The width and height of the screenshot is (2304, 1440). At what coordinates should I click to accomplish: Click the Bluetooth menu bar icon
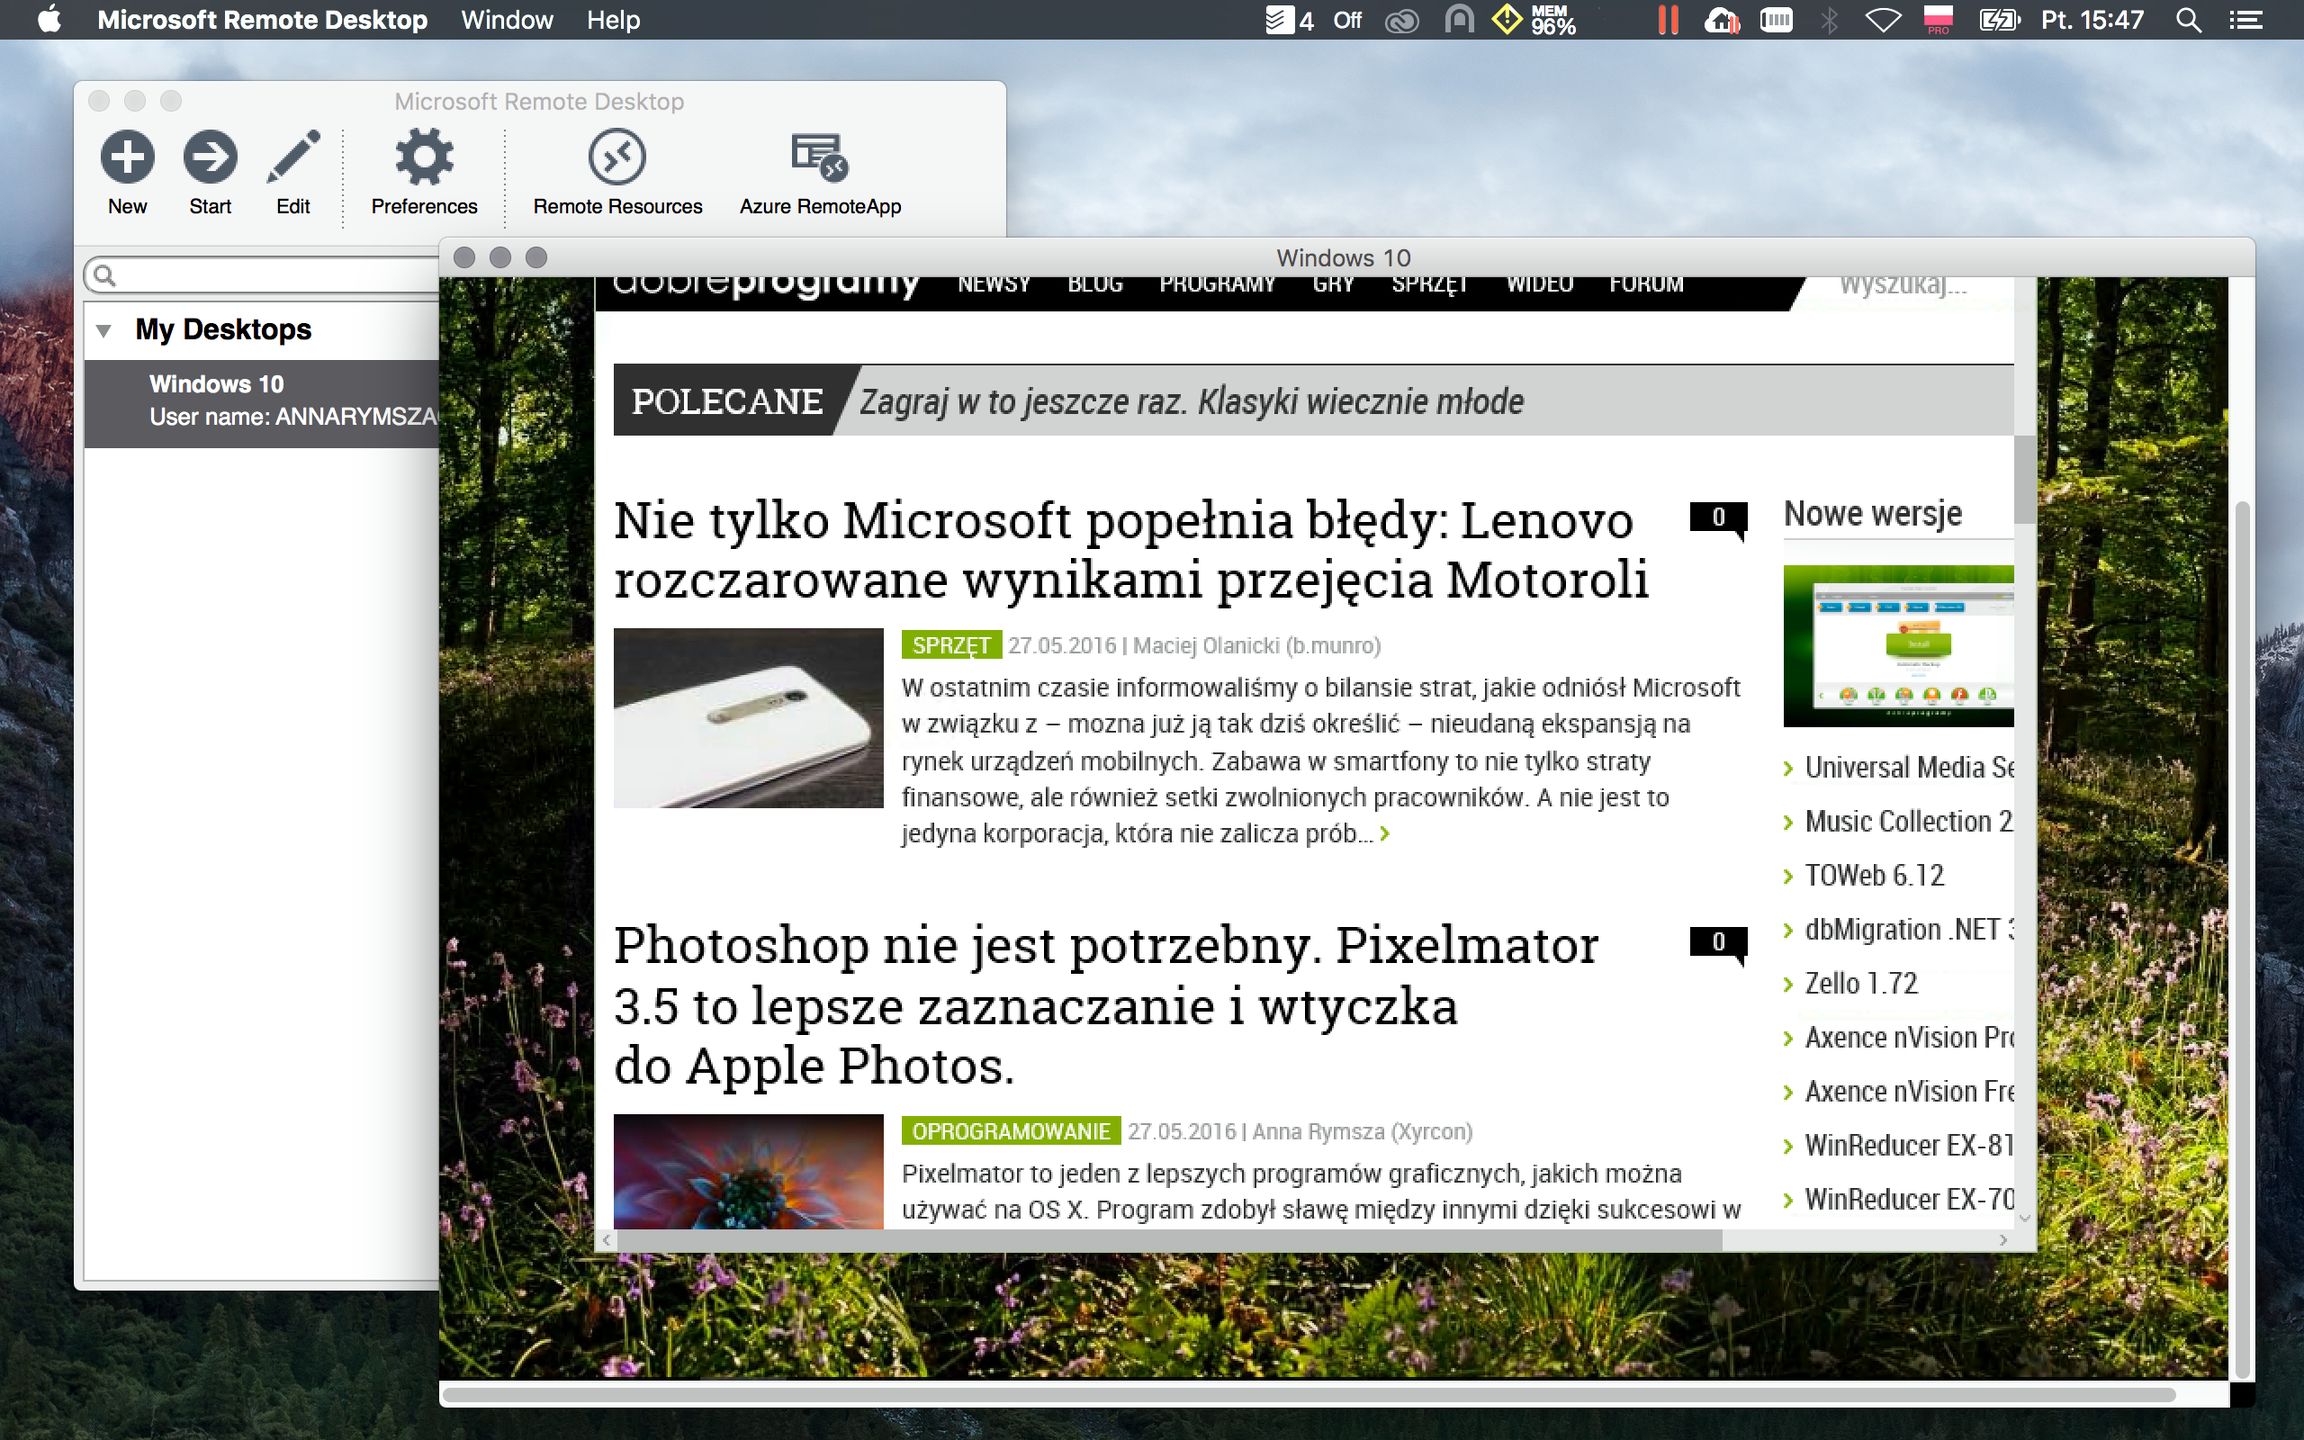[1829, 20]
